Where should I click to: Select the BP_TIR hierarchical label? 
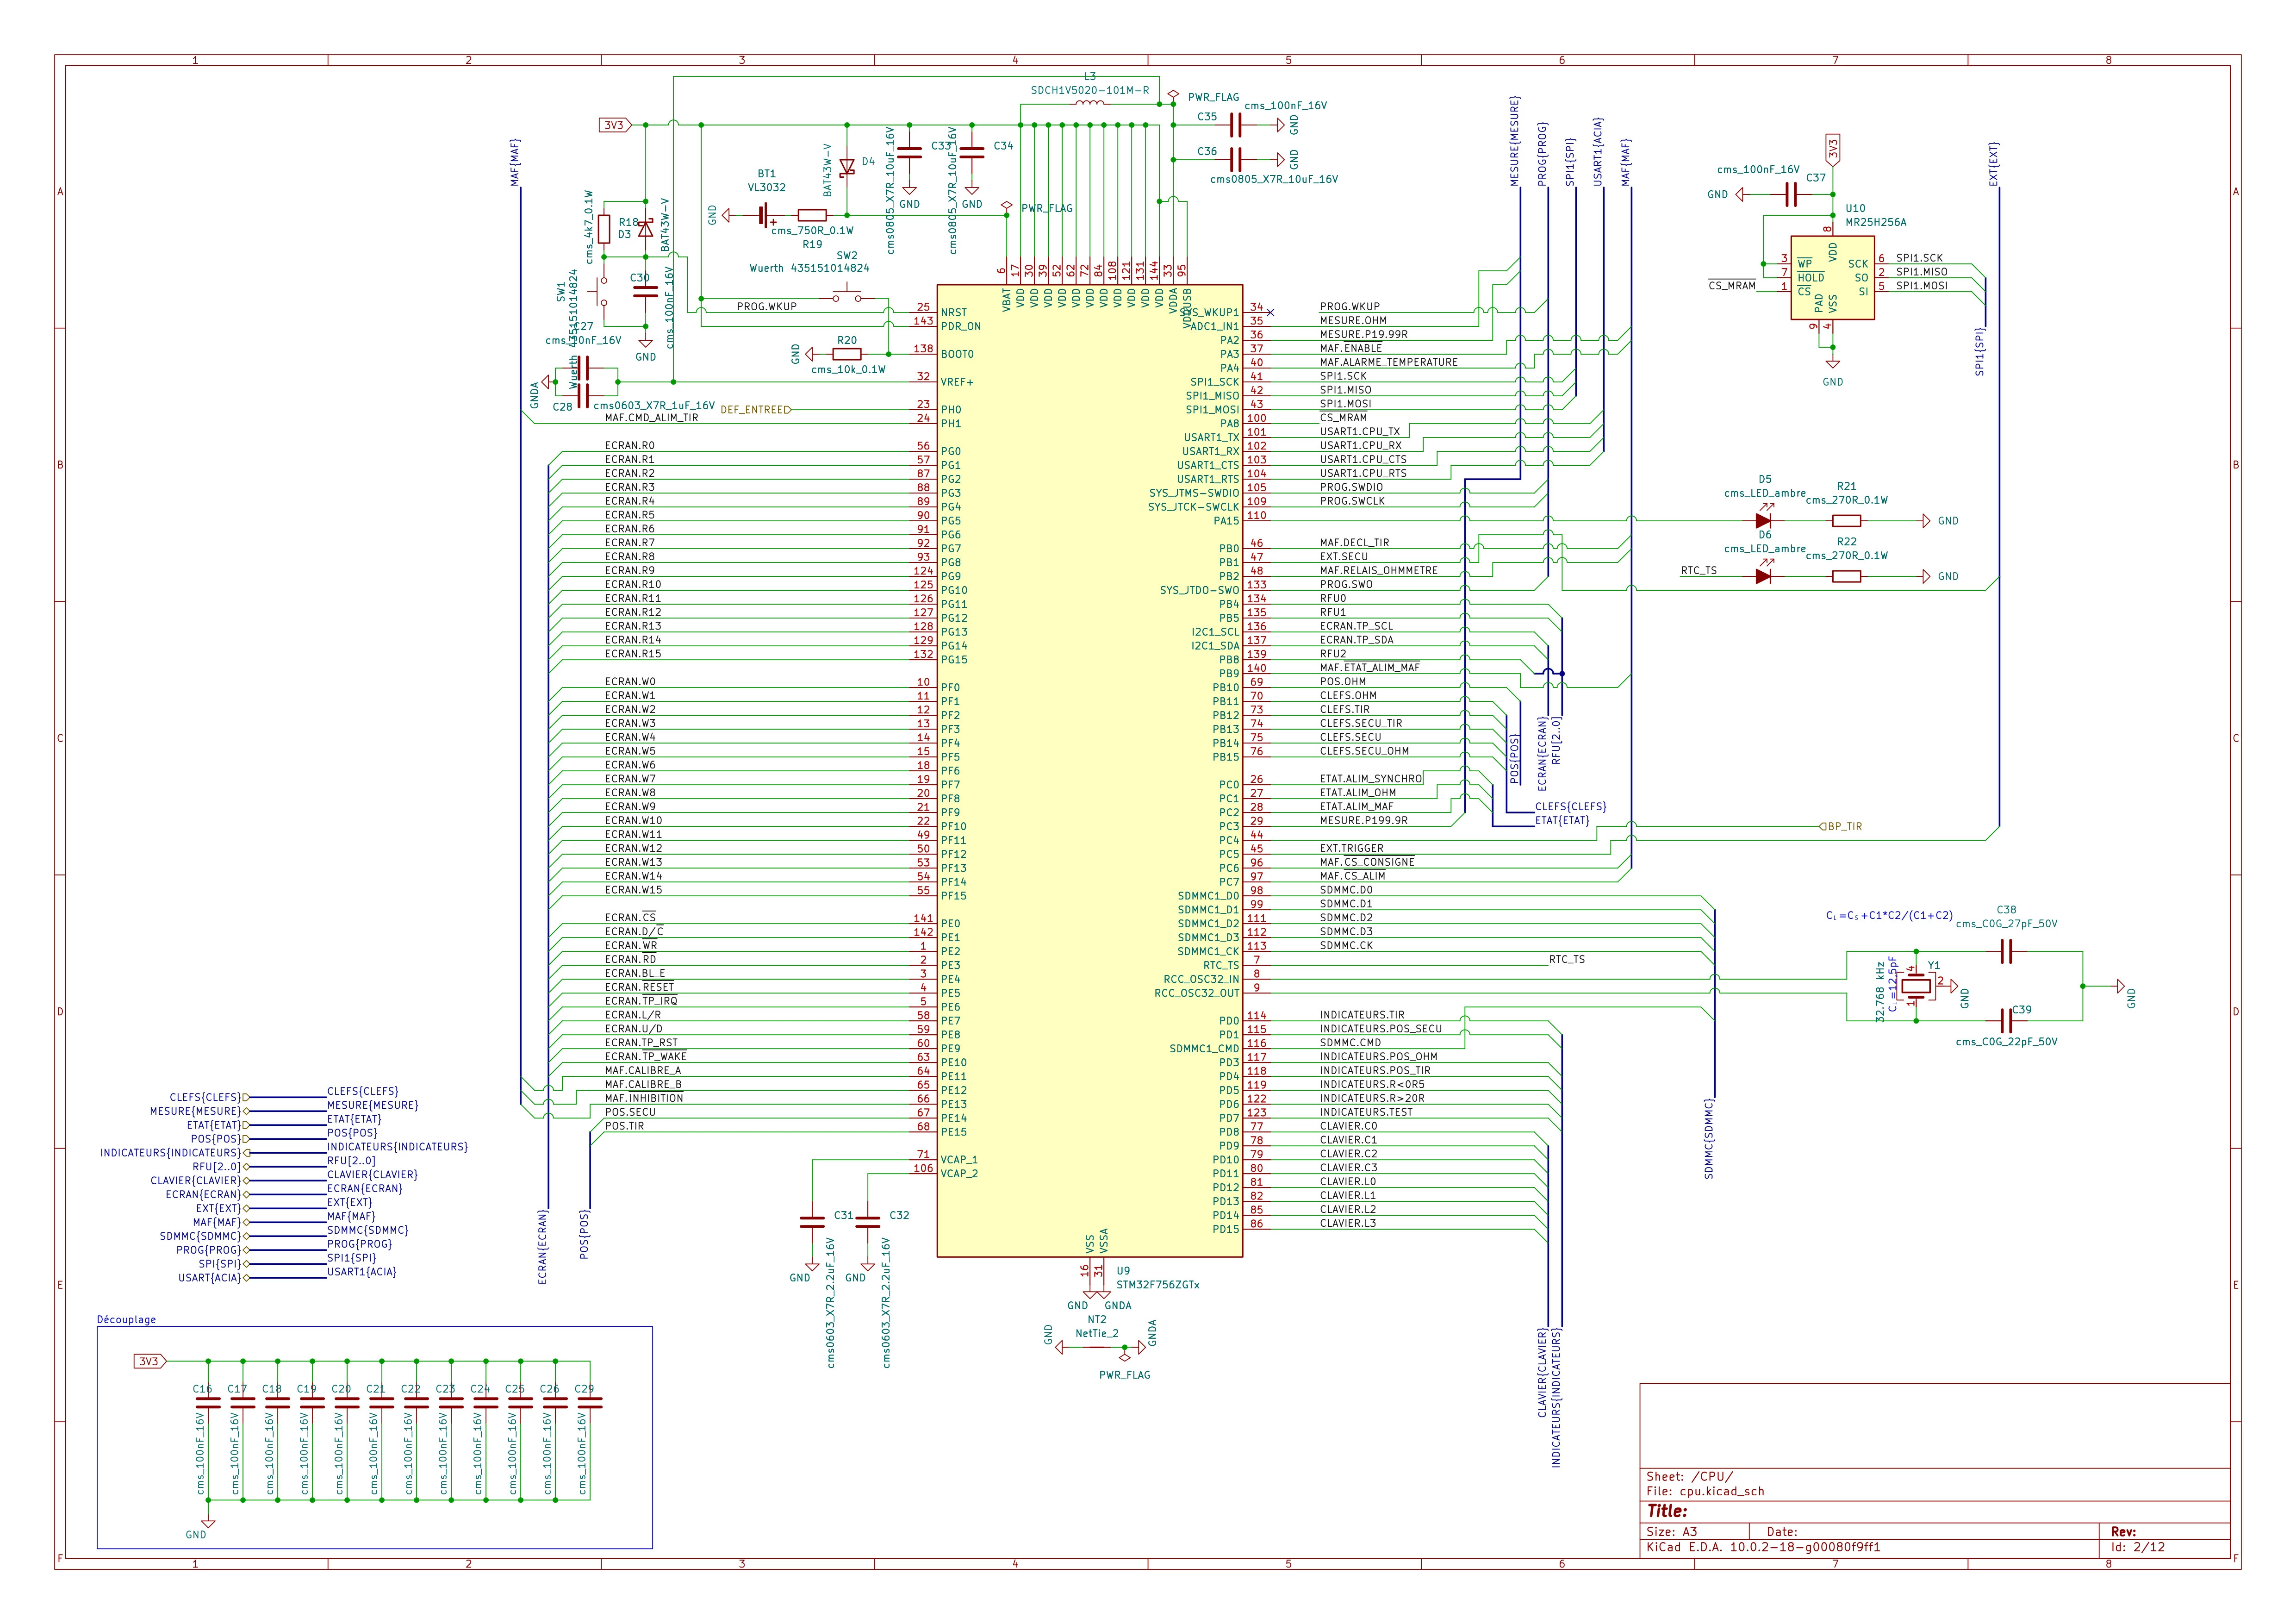point(1840,826)
